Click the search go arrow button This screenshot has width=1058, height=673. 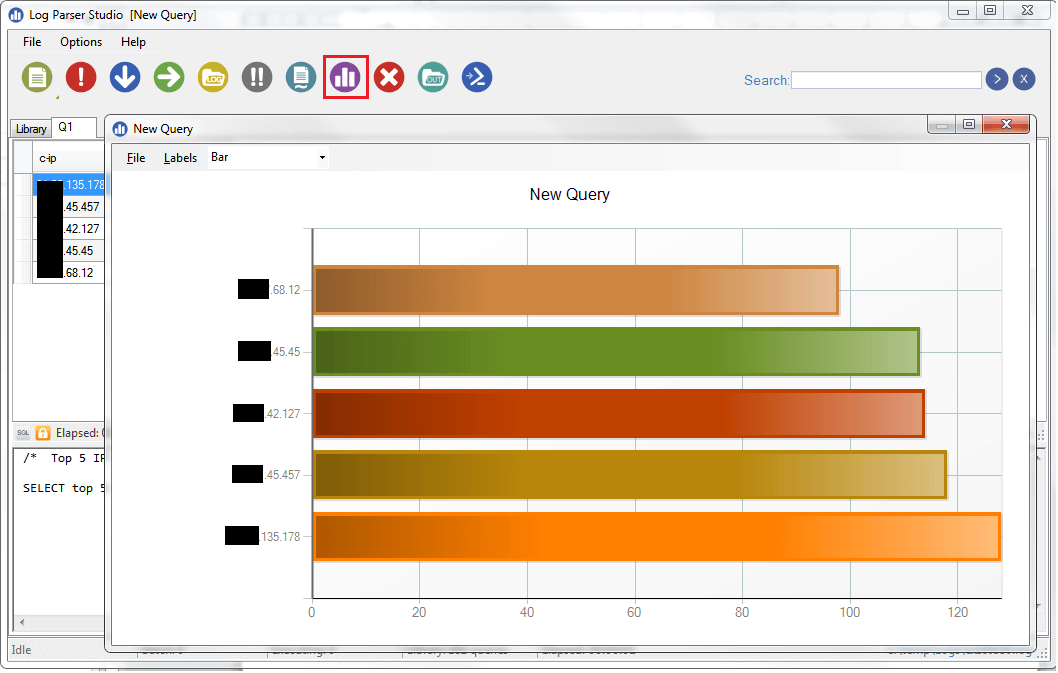pos(996,80)
